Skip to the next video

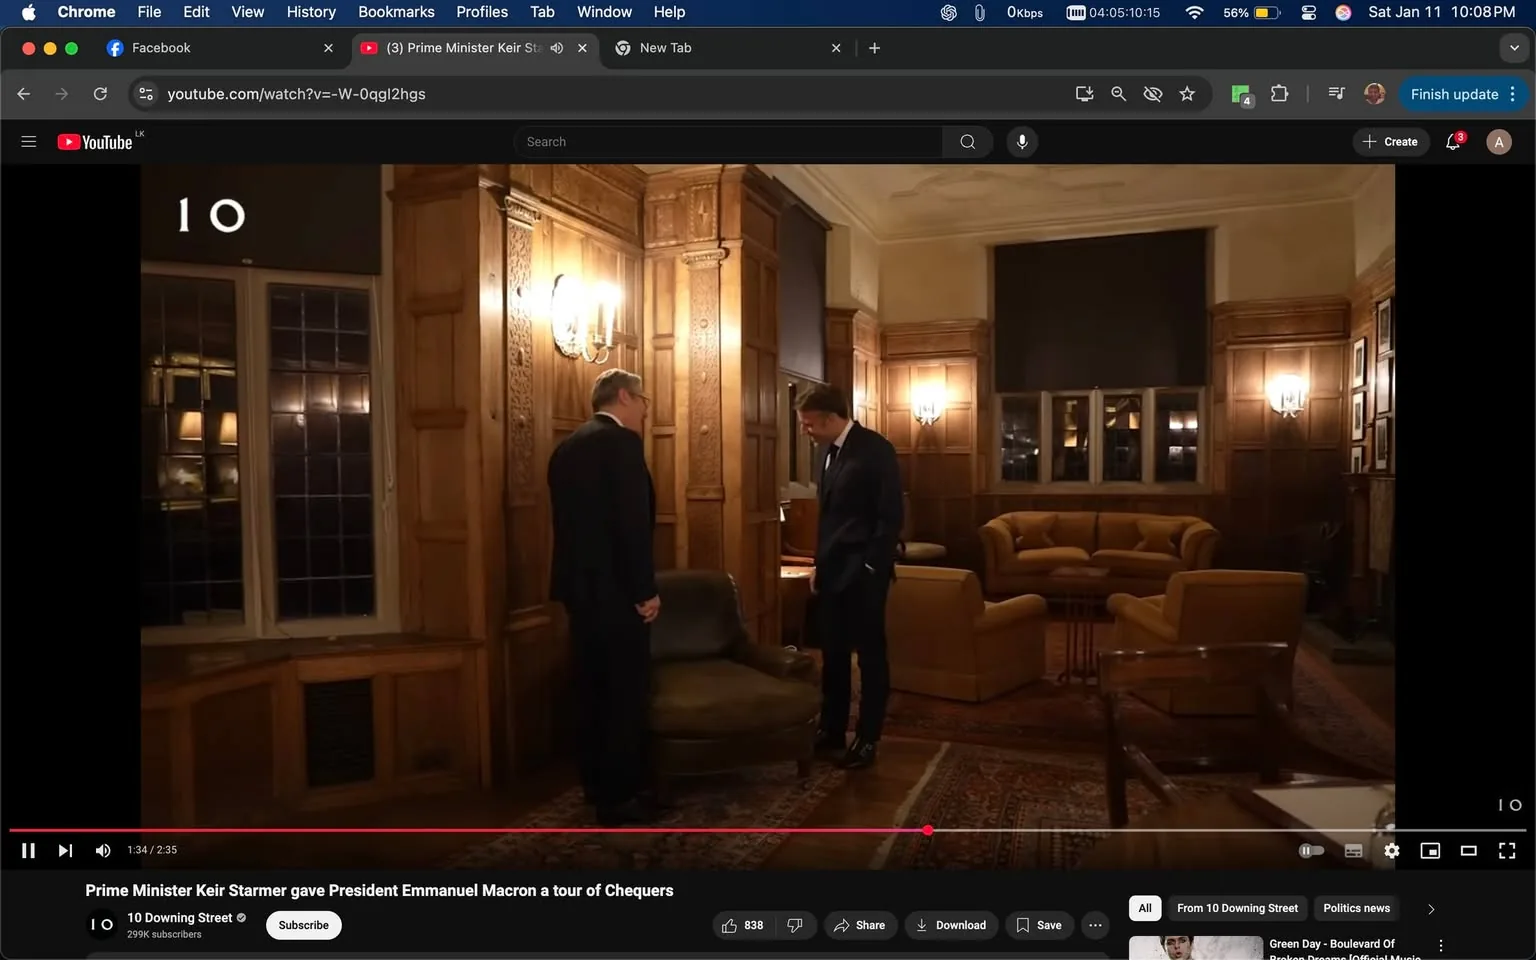tap(65, 850)
